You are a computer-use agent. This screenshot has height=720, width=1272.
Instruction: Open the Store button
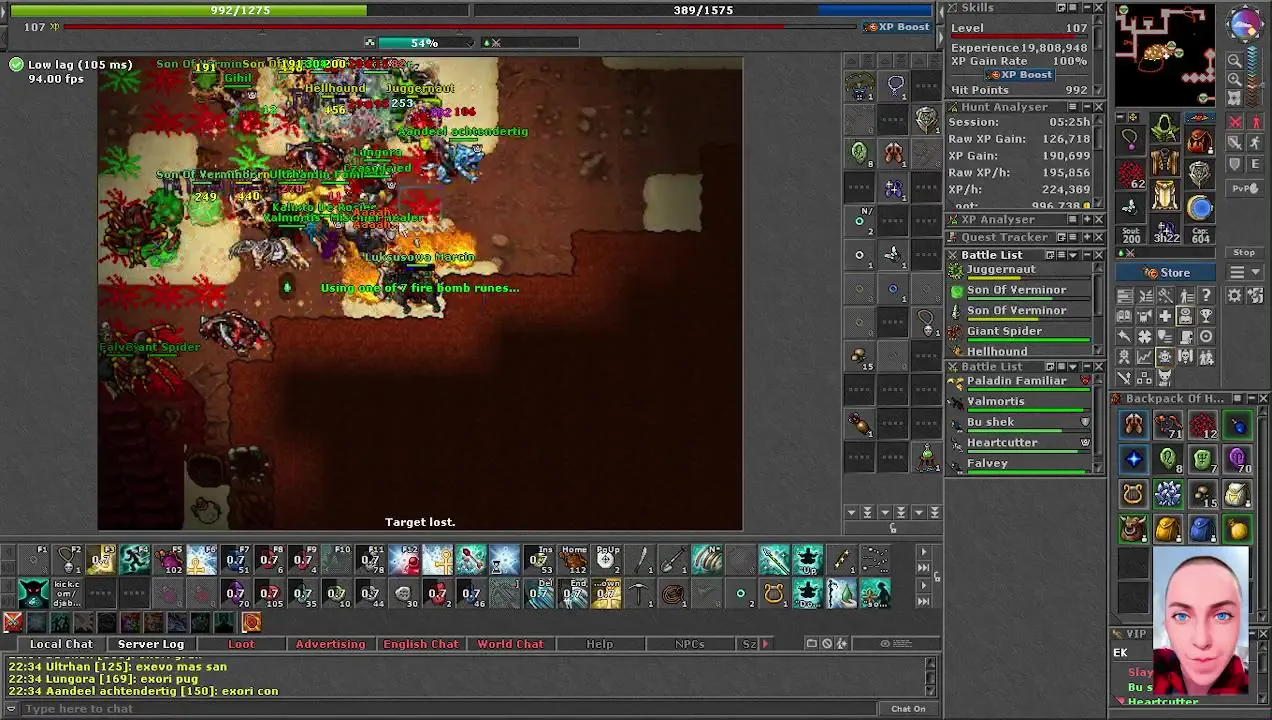[1166, 273]
